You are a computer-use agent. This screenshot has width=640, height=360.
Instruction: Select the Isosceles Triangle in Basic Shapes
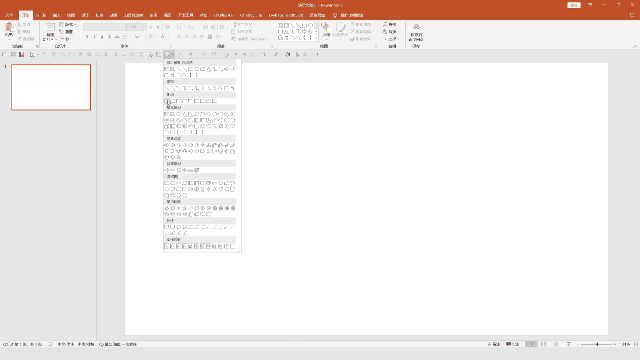(x=184, y=114)
